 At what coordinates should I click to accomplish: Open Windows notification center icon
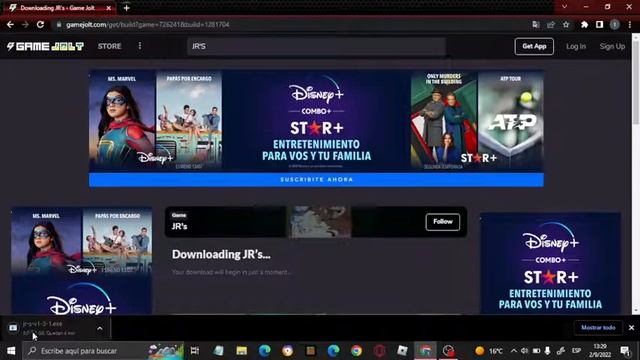point(624,351)
